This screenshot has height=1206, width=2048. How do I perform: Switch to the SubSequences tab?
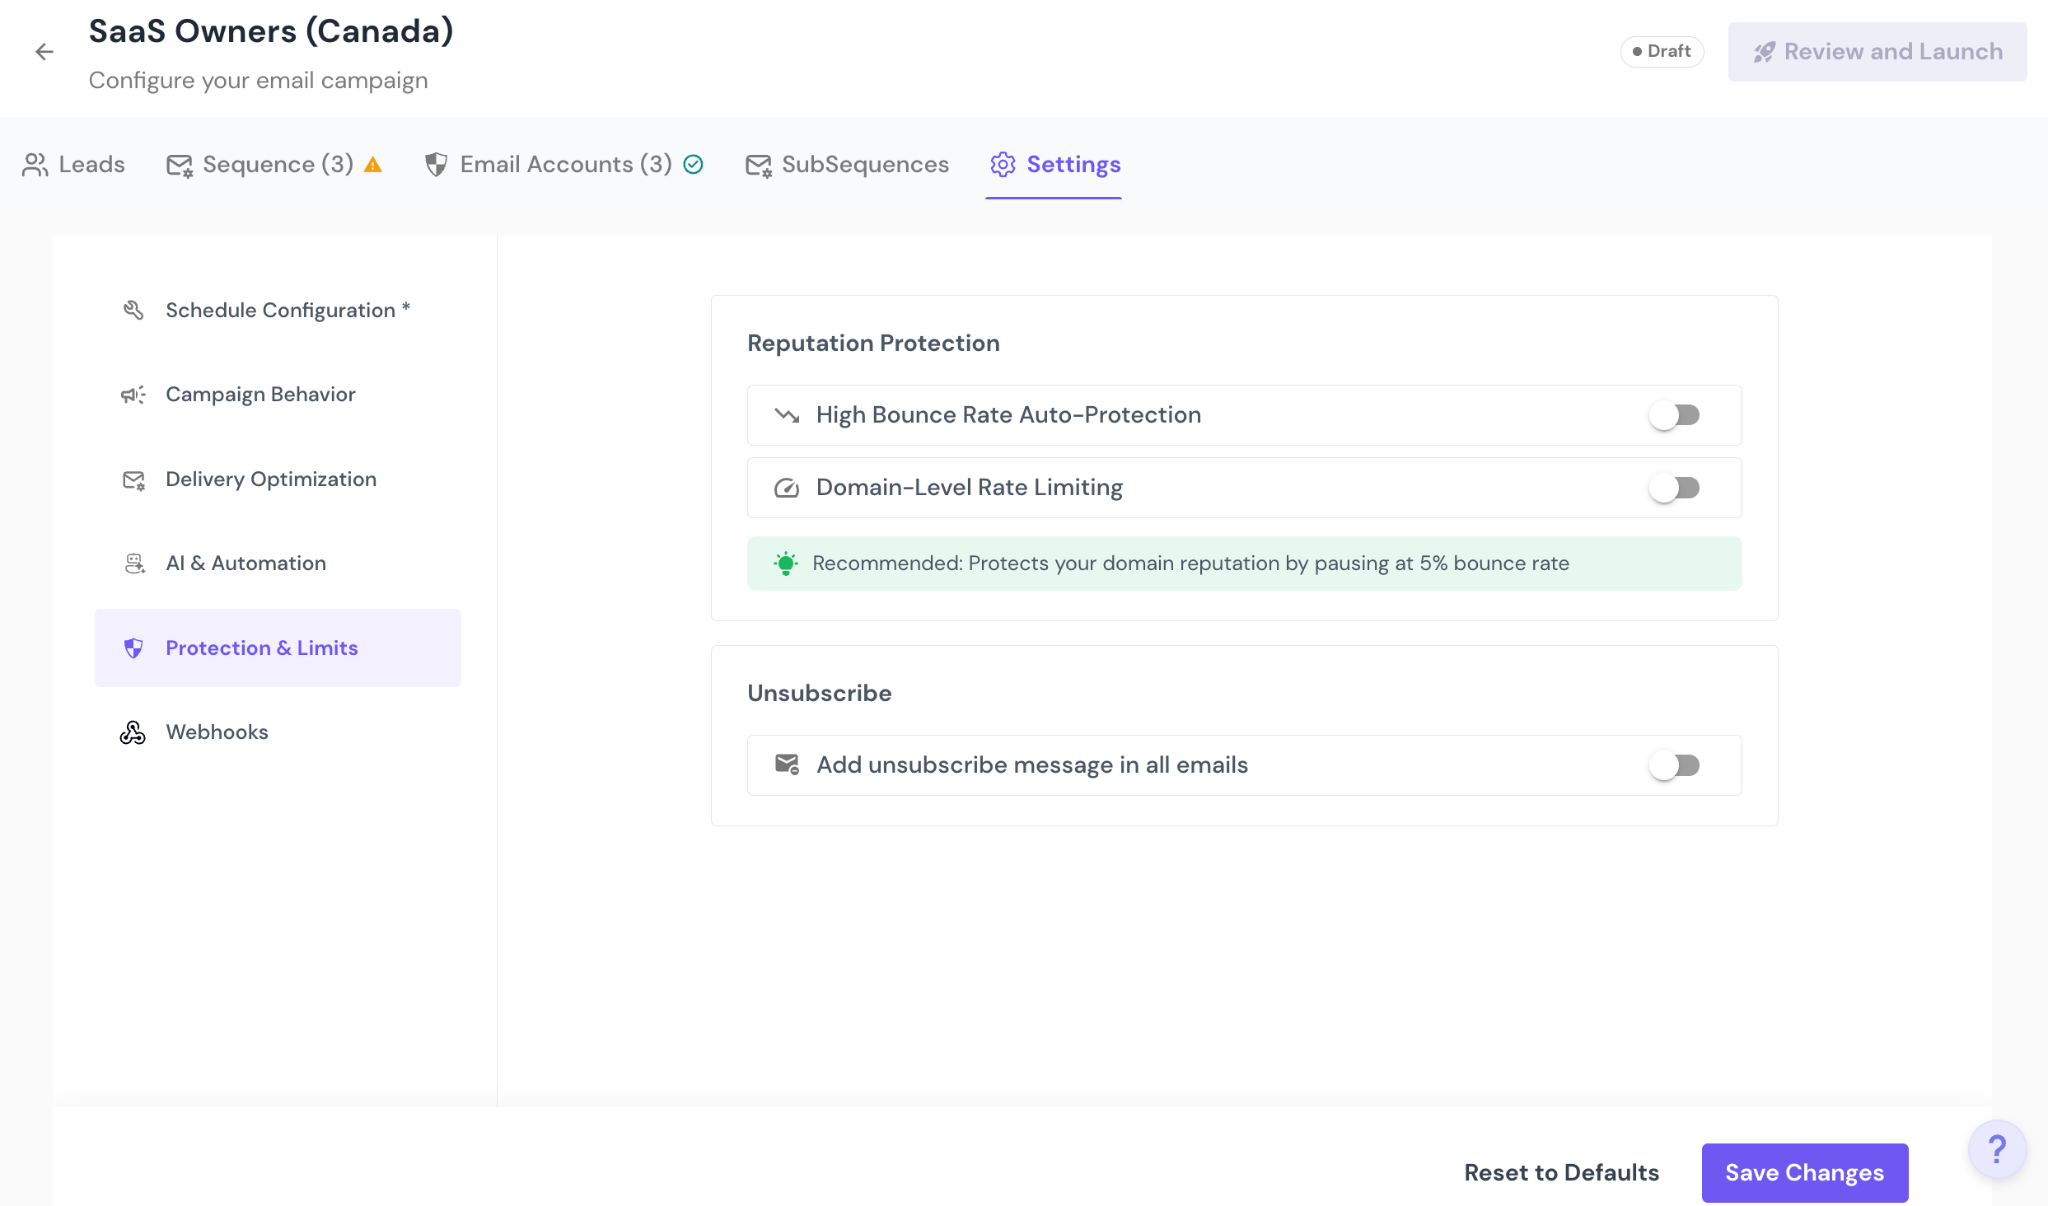pyautogui.click(x=847, y=165)
